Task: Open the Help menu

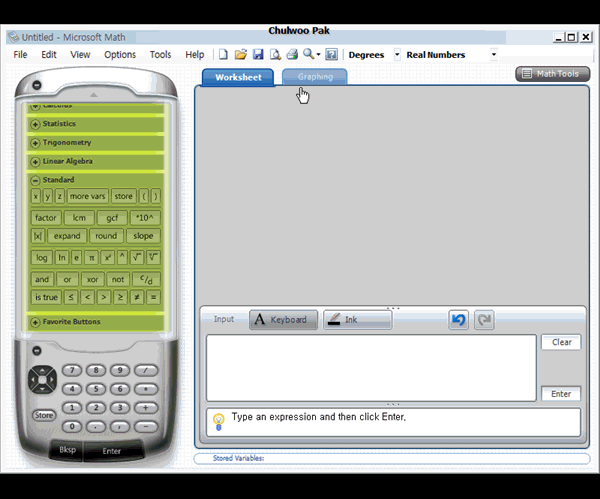Action: pos(195,55)
